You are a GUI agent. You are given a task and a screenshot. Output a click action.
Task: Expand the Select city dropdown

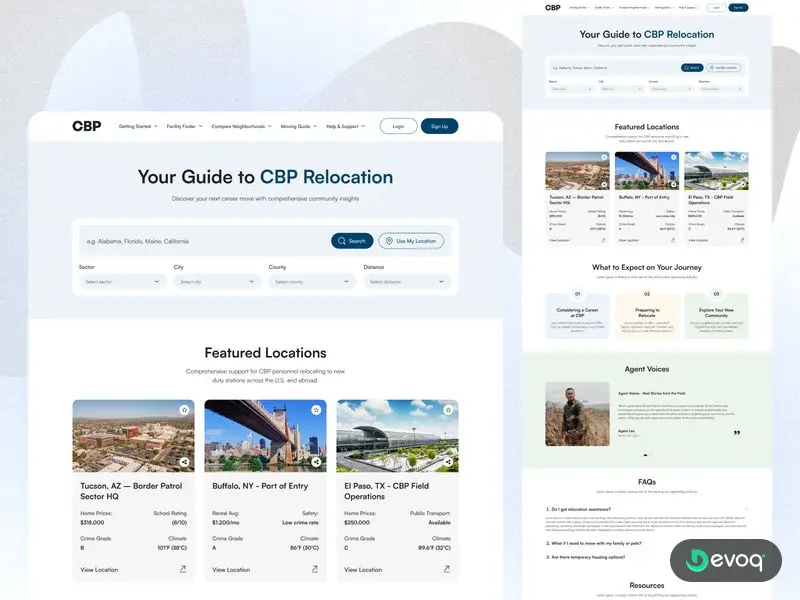tap(217, 282)
